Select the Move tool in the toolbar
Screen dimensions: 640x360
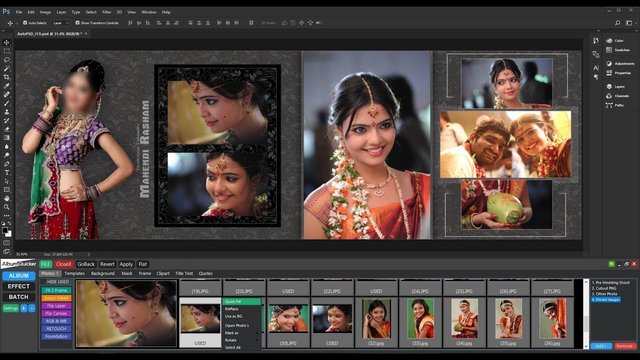click(x=7, y=42)
